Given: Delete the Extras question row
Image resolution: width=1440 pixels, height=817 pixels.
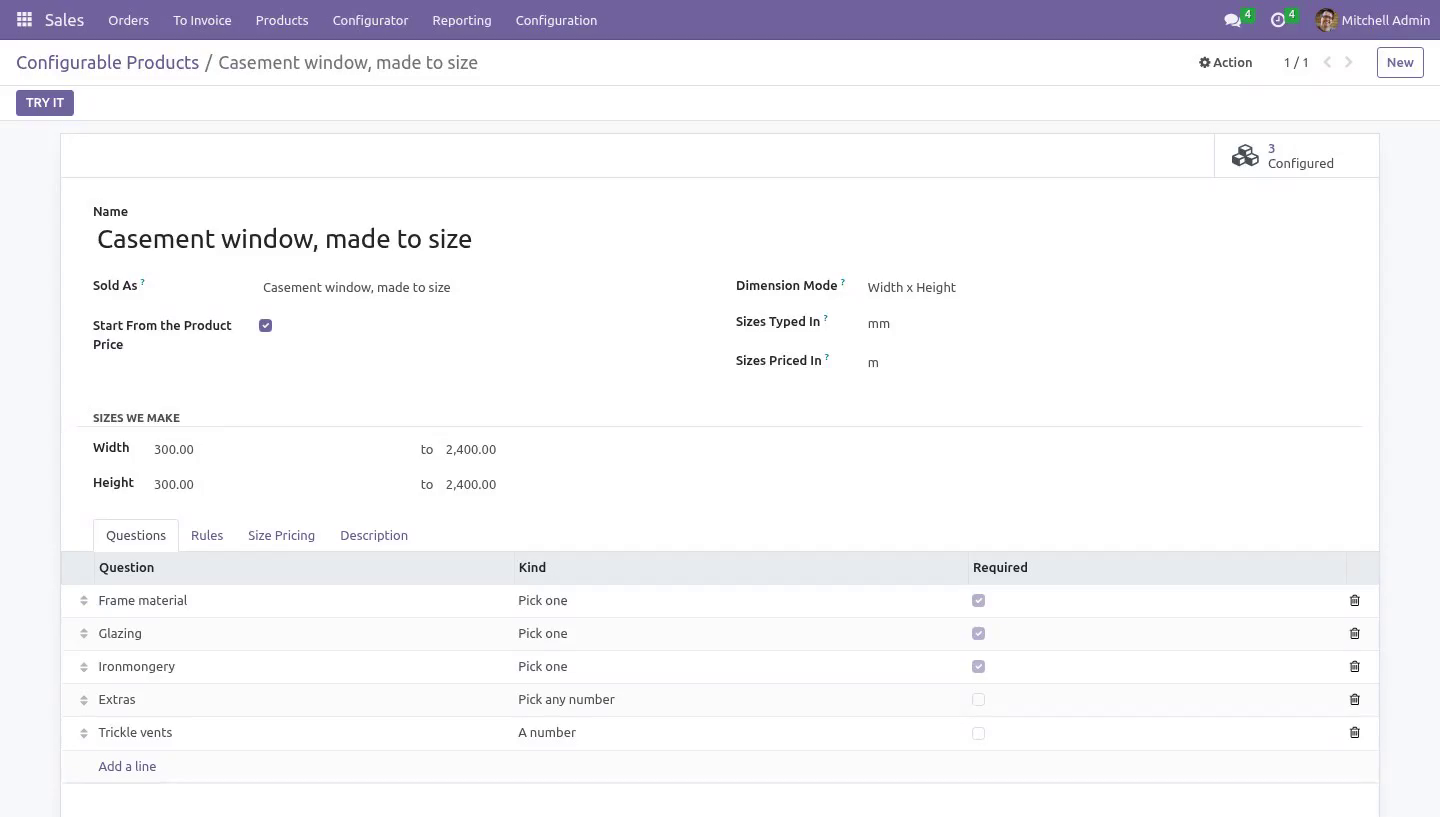Looking at the screenshot, I should click(1355, 700).
